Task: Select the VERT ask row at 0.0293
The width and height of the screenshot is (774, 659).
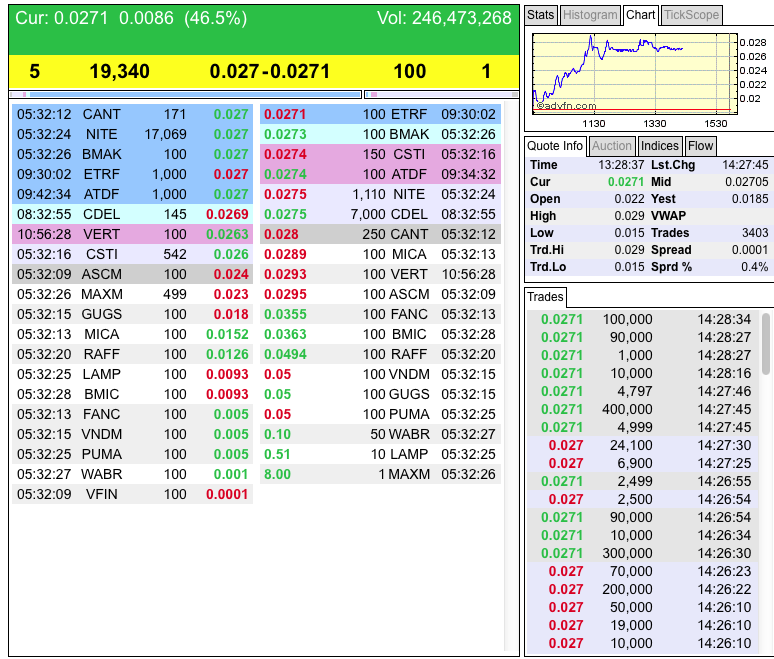Action: [x=380, y=274]
